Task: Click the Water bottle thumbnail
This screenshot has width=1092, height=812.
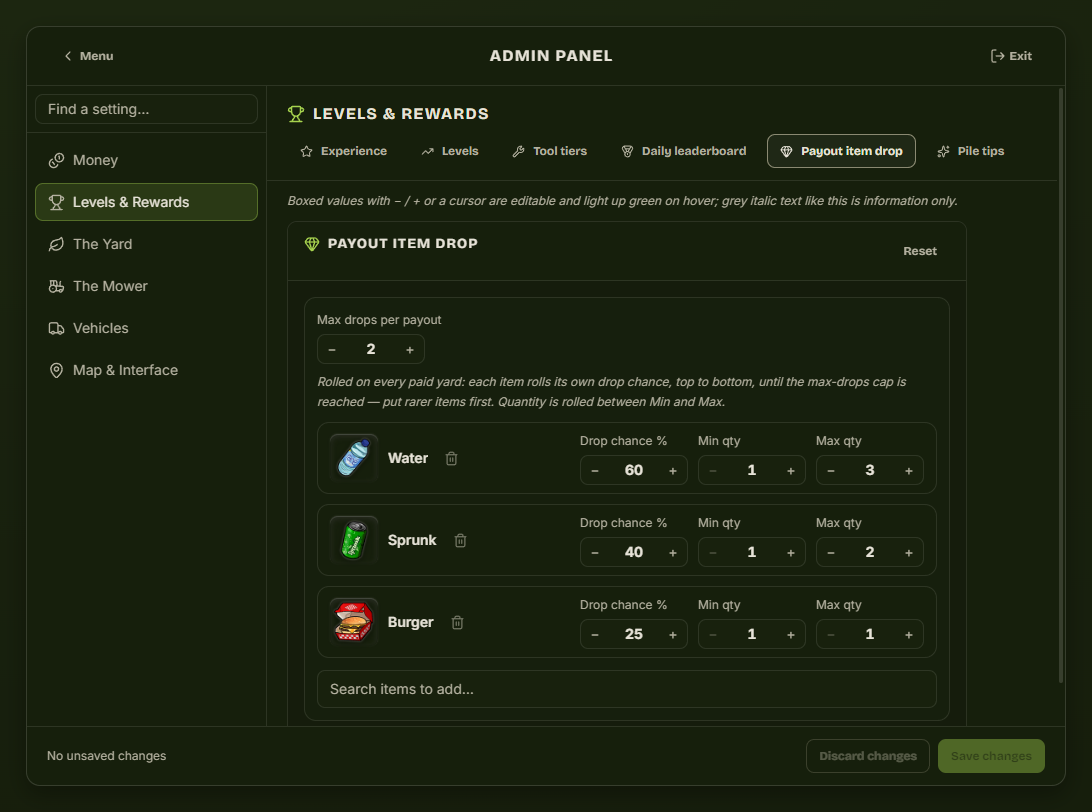Action: 354,458
